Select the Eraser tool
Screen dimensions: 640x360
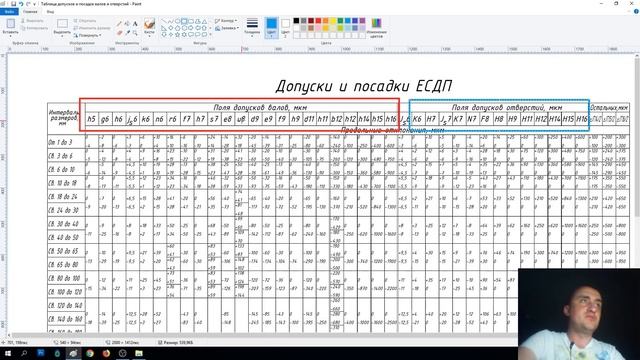[x=119, y=32]
